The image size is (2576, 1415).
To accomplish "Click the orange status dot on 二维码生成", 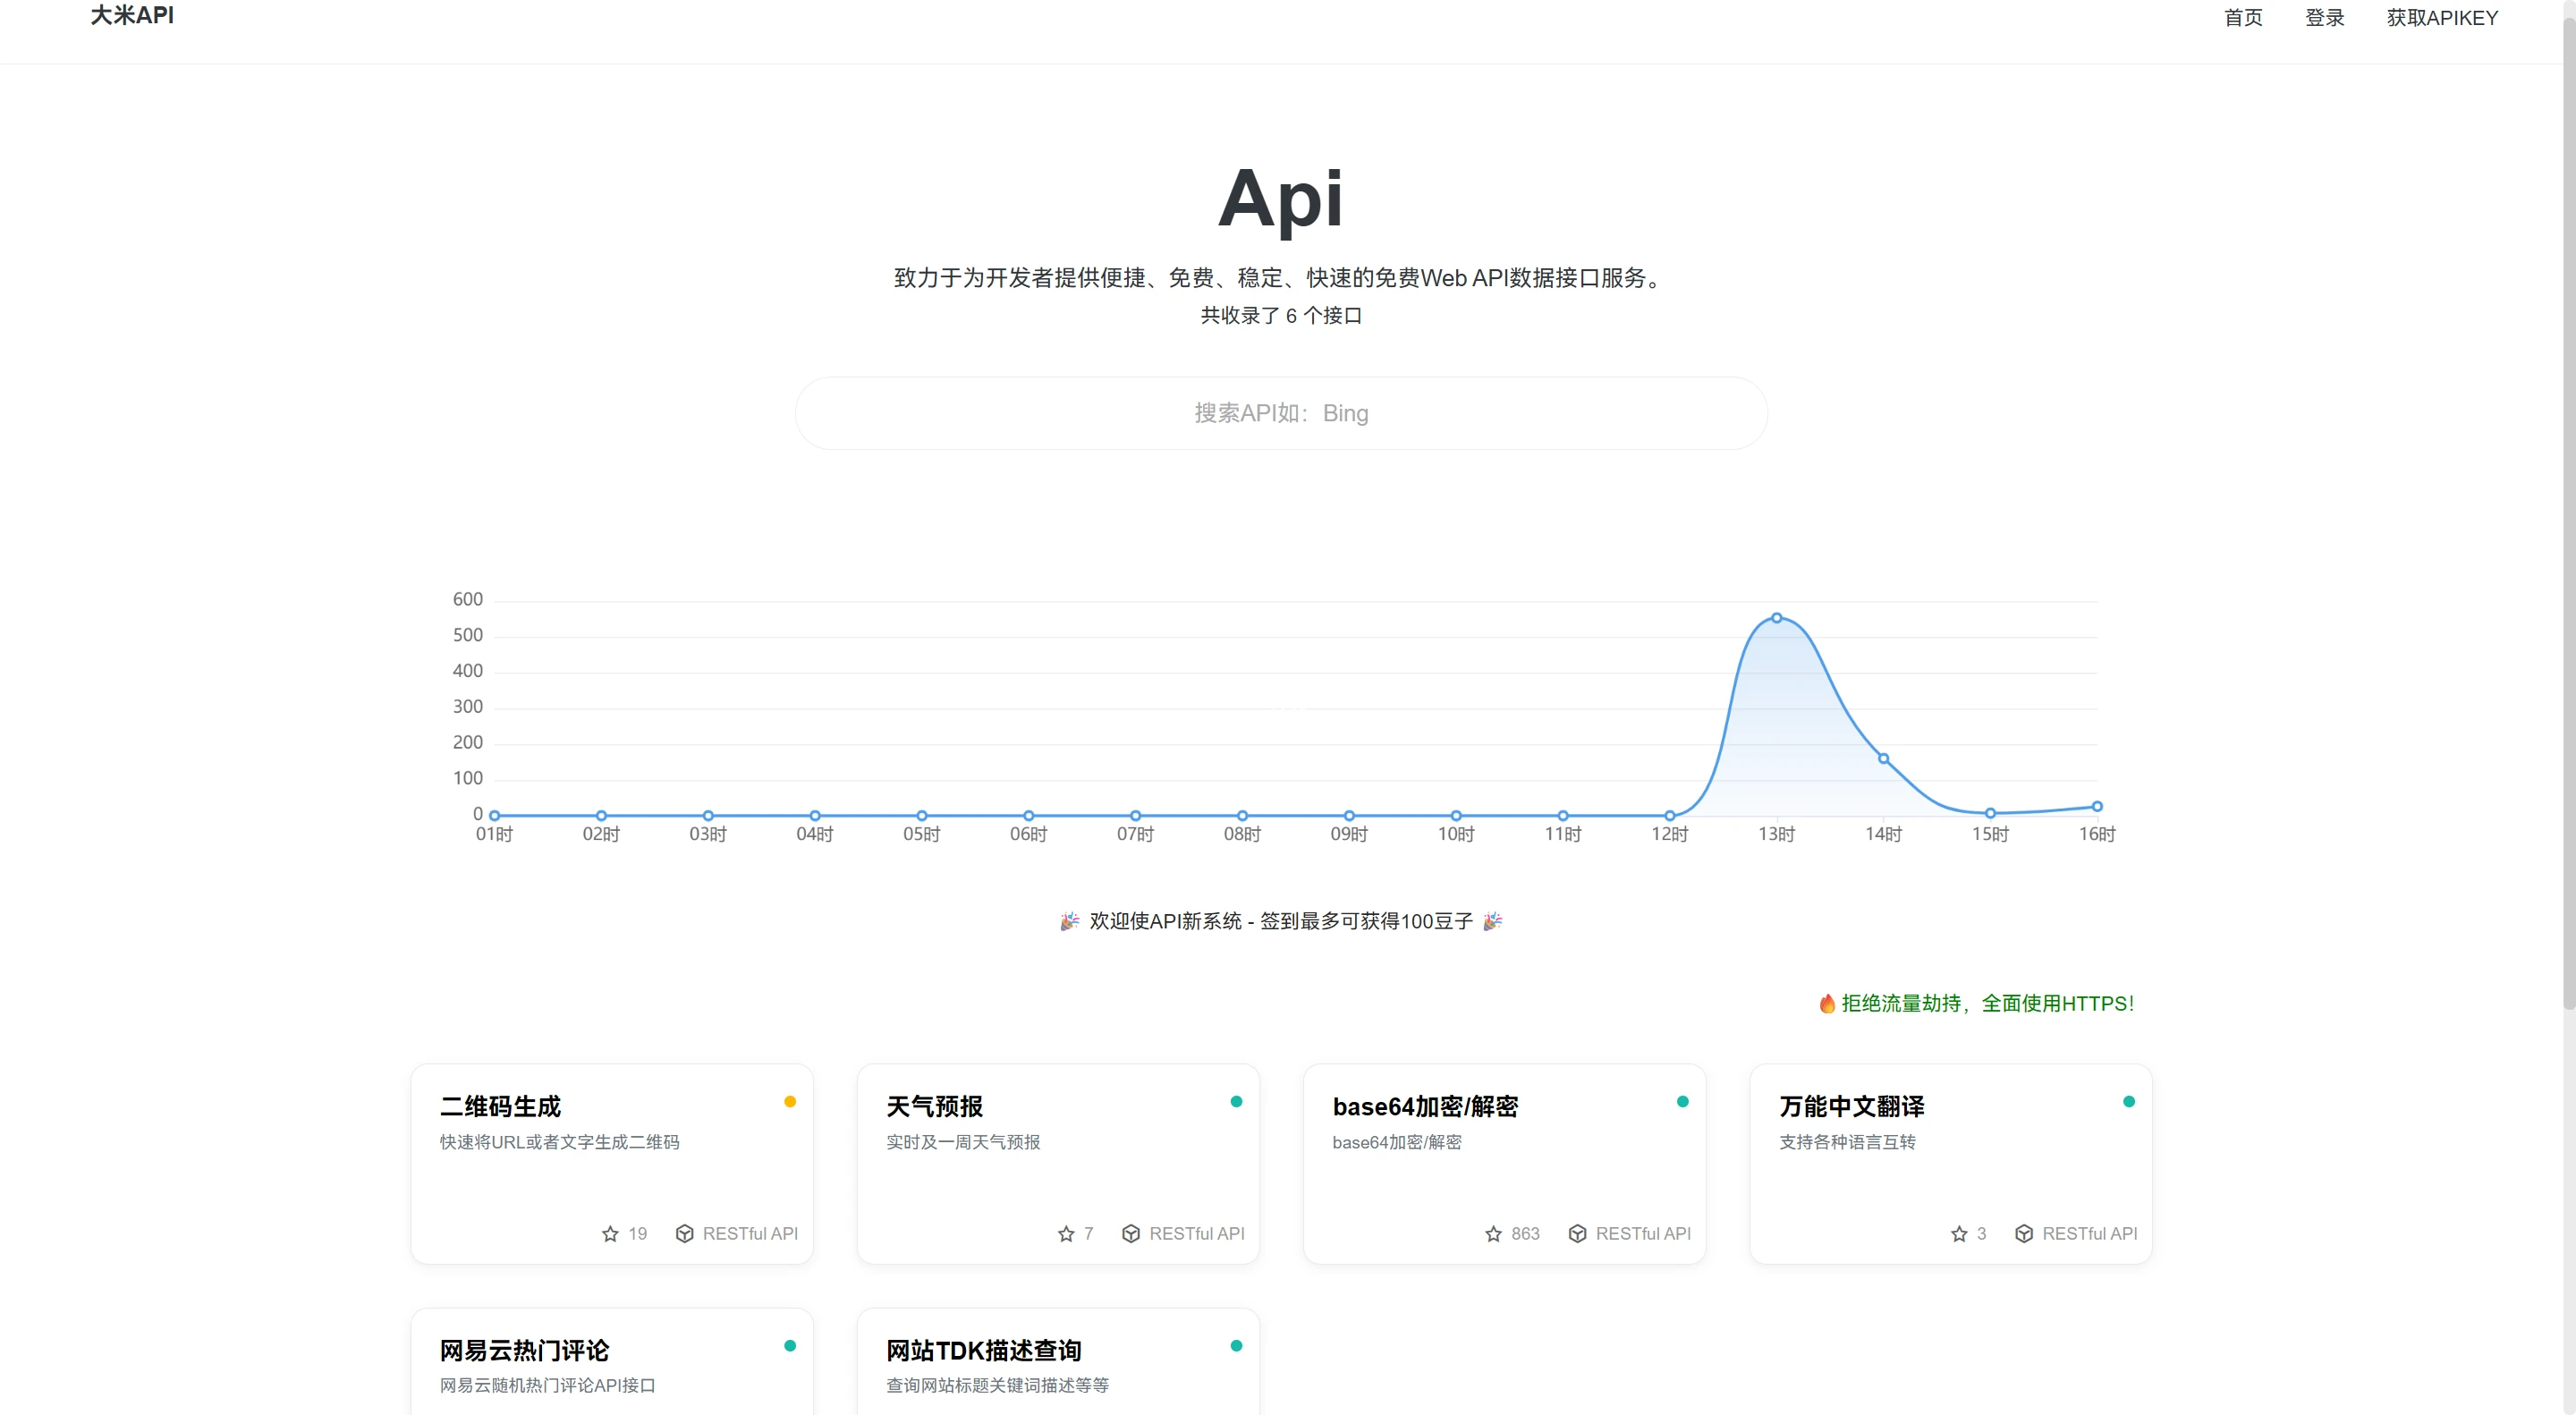I will (790, 1102).
